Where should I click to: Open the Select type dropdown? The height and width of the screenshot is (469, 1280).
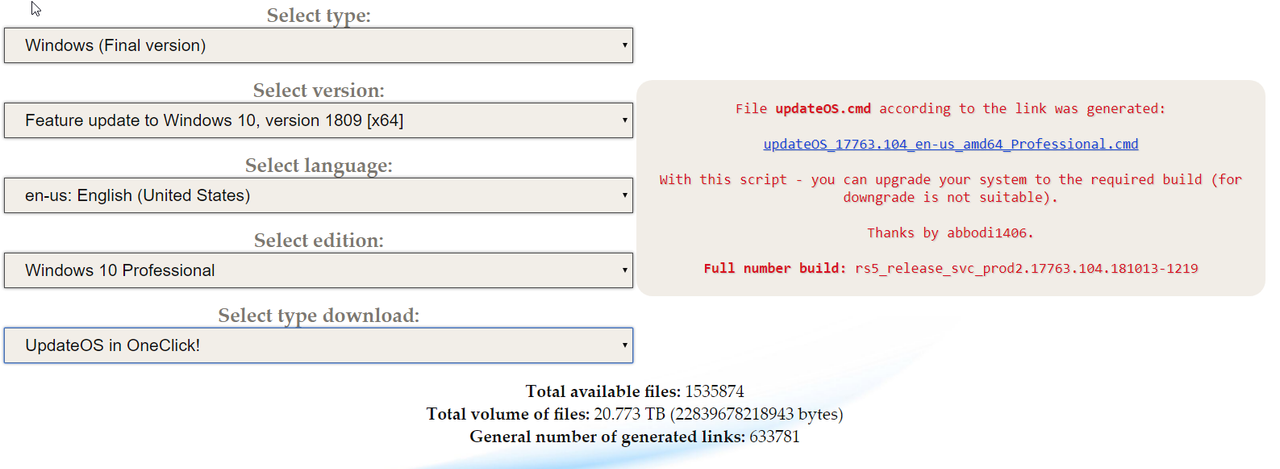click(x=318, y=45)
